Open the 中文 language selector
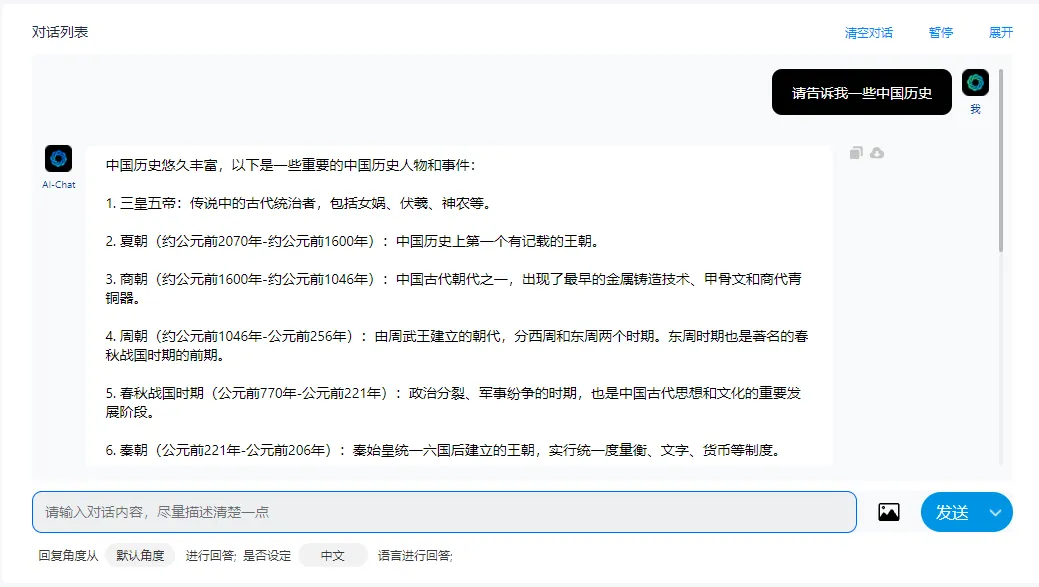The image size is (1039, 587). point(332,556)
